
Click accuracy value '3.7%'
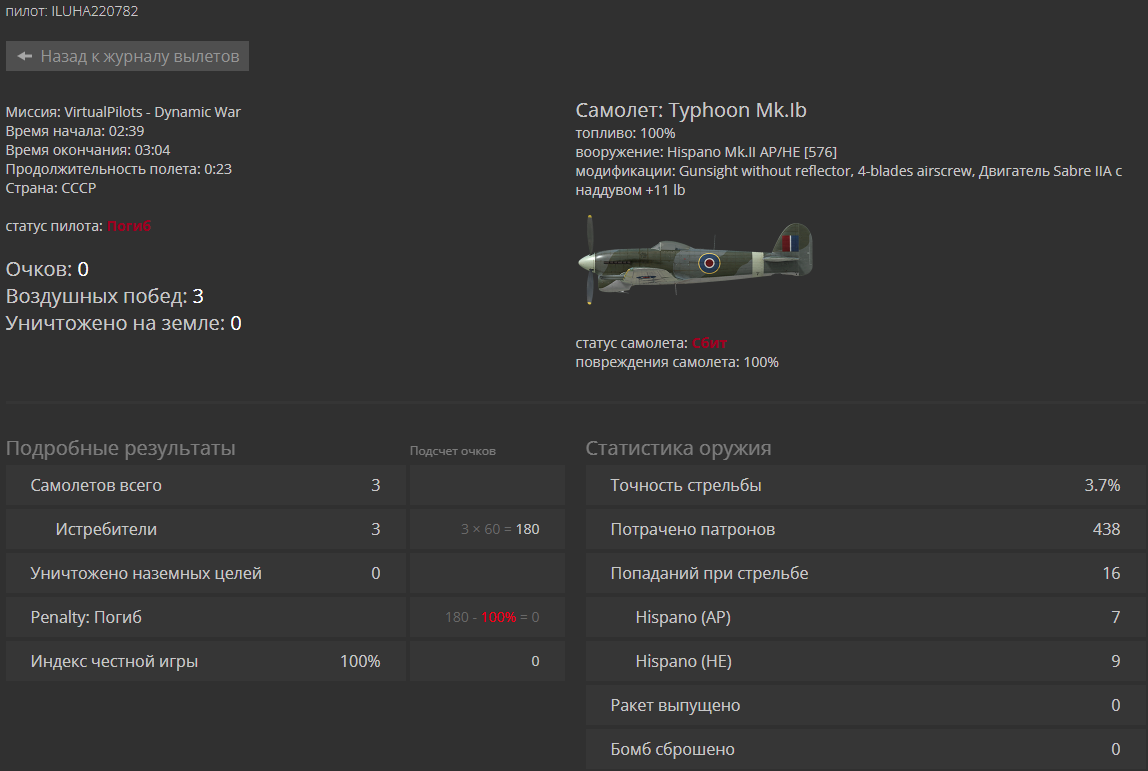[1103, 485]
